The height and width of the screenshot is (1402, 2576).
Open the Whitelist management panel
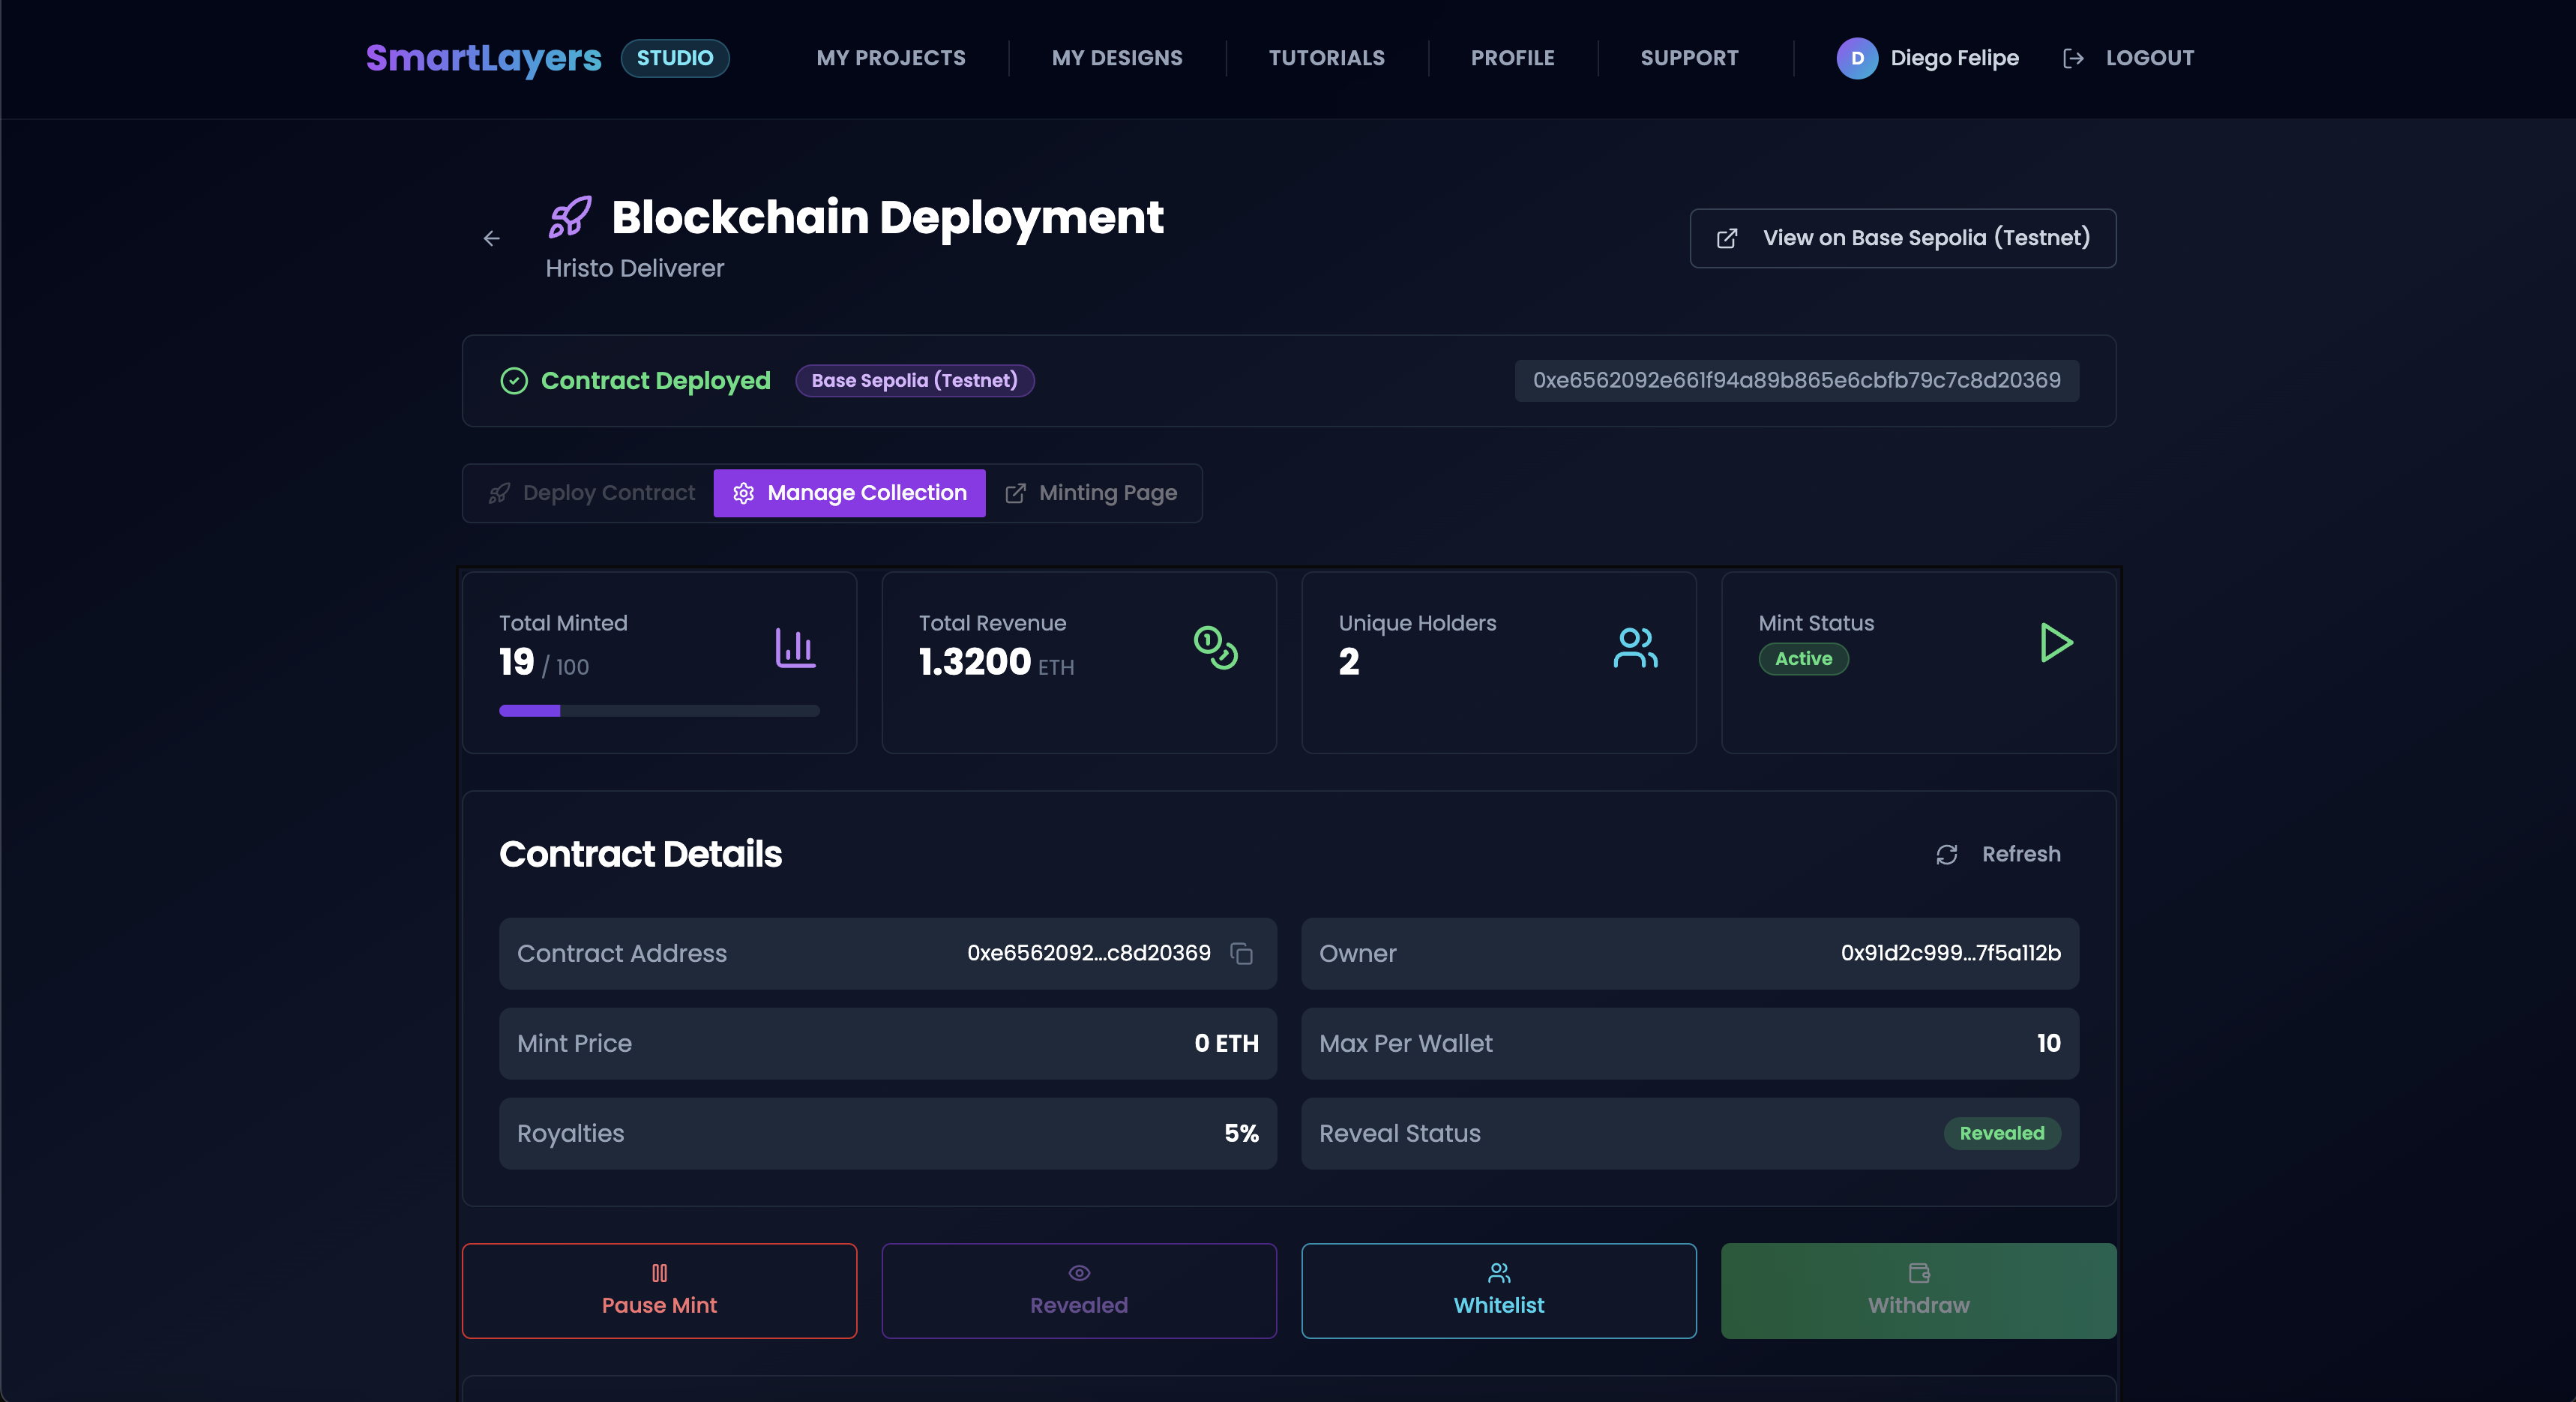tap(1498, 1290)
